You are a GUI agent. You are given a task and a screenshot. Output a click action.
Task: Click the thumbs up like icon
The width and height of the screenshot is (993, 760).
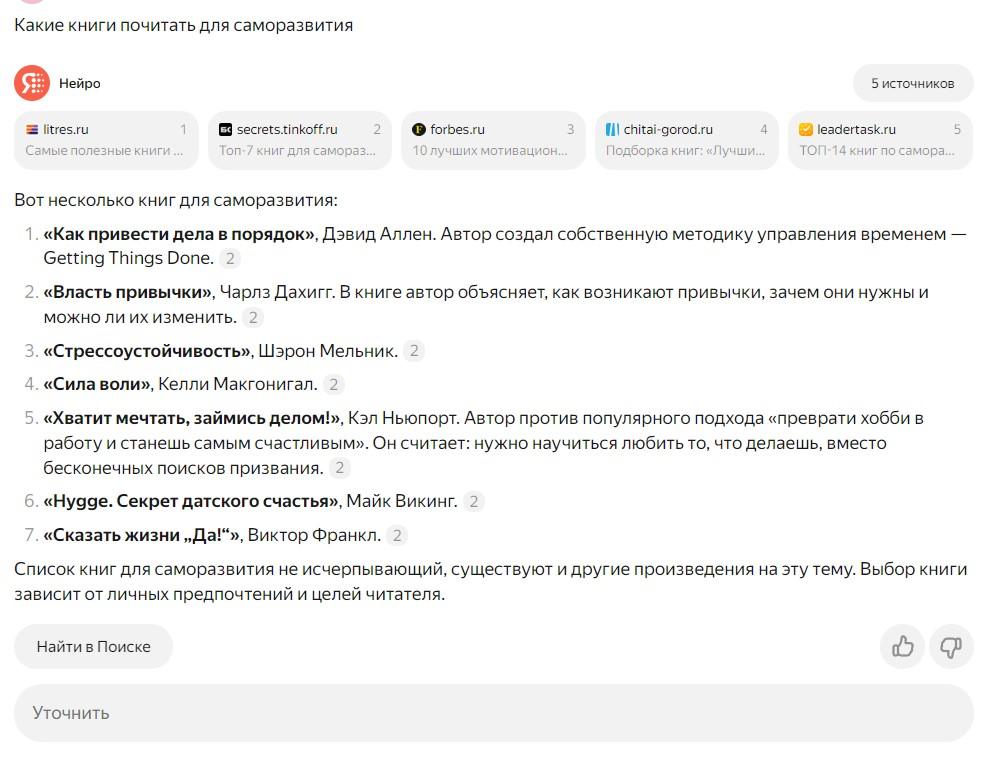coord(903,647)
